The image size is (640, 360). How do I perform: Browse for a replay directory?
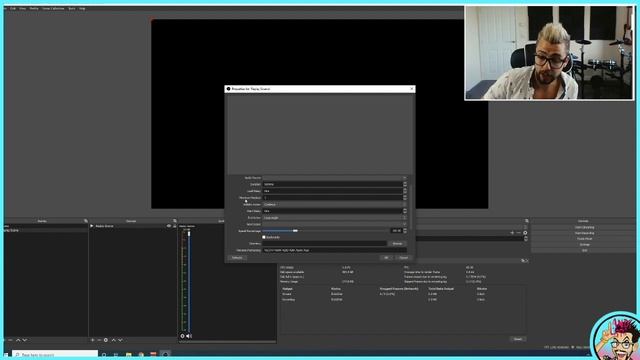pos(397,244)
